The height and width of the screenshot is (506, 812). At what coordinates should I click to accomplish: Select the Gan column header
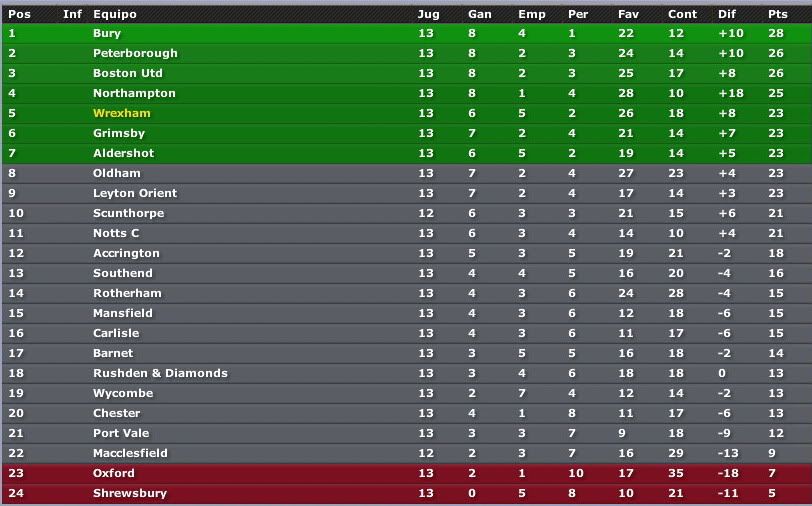point(480,15)
